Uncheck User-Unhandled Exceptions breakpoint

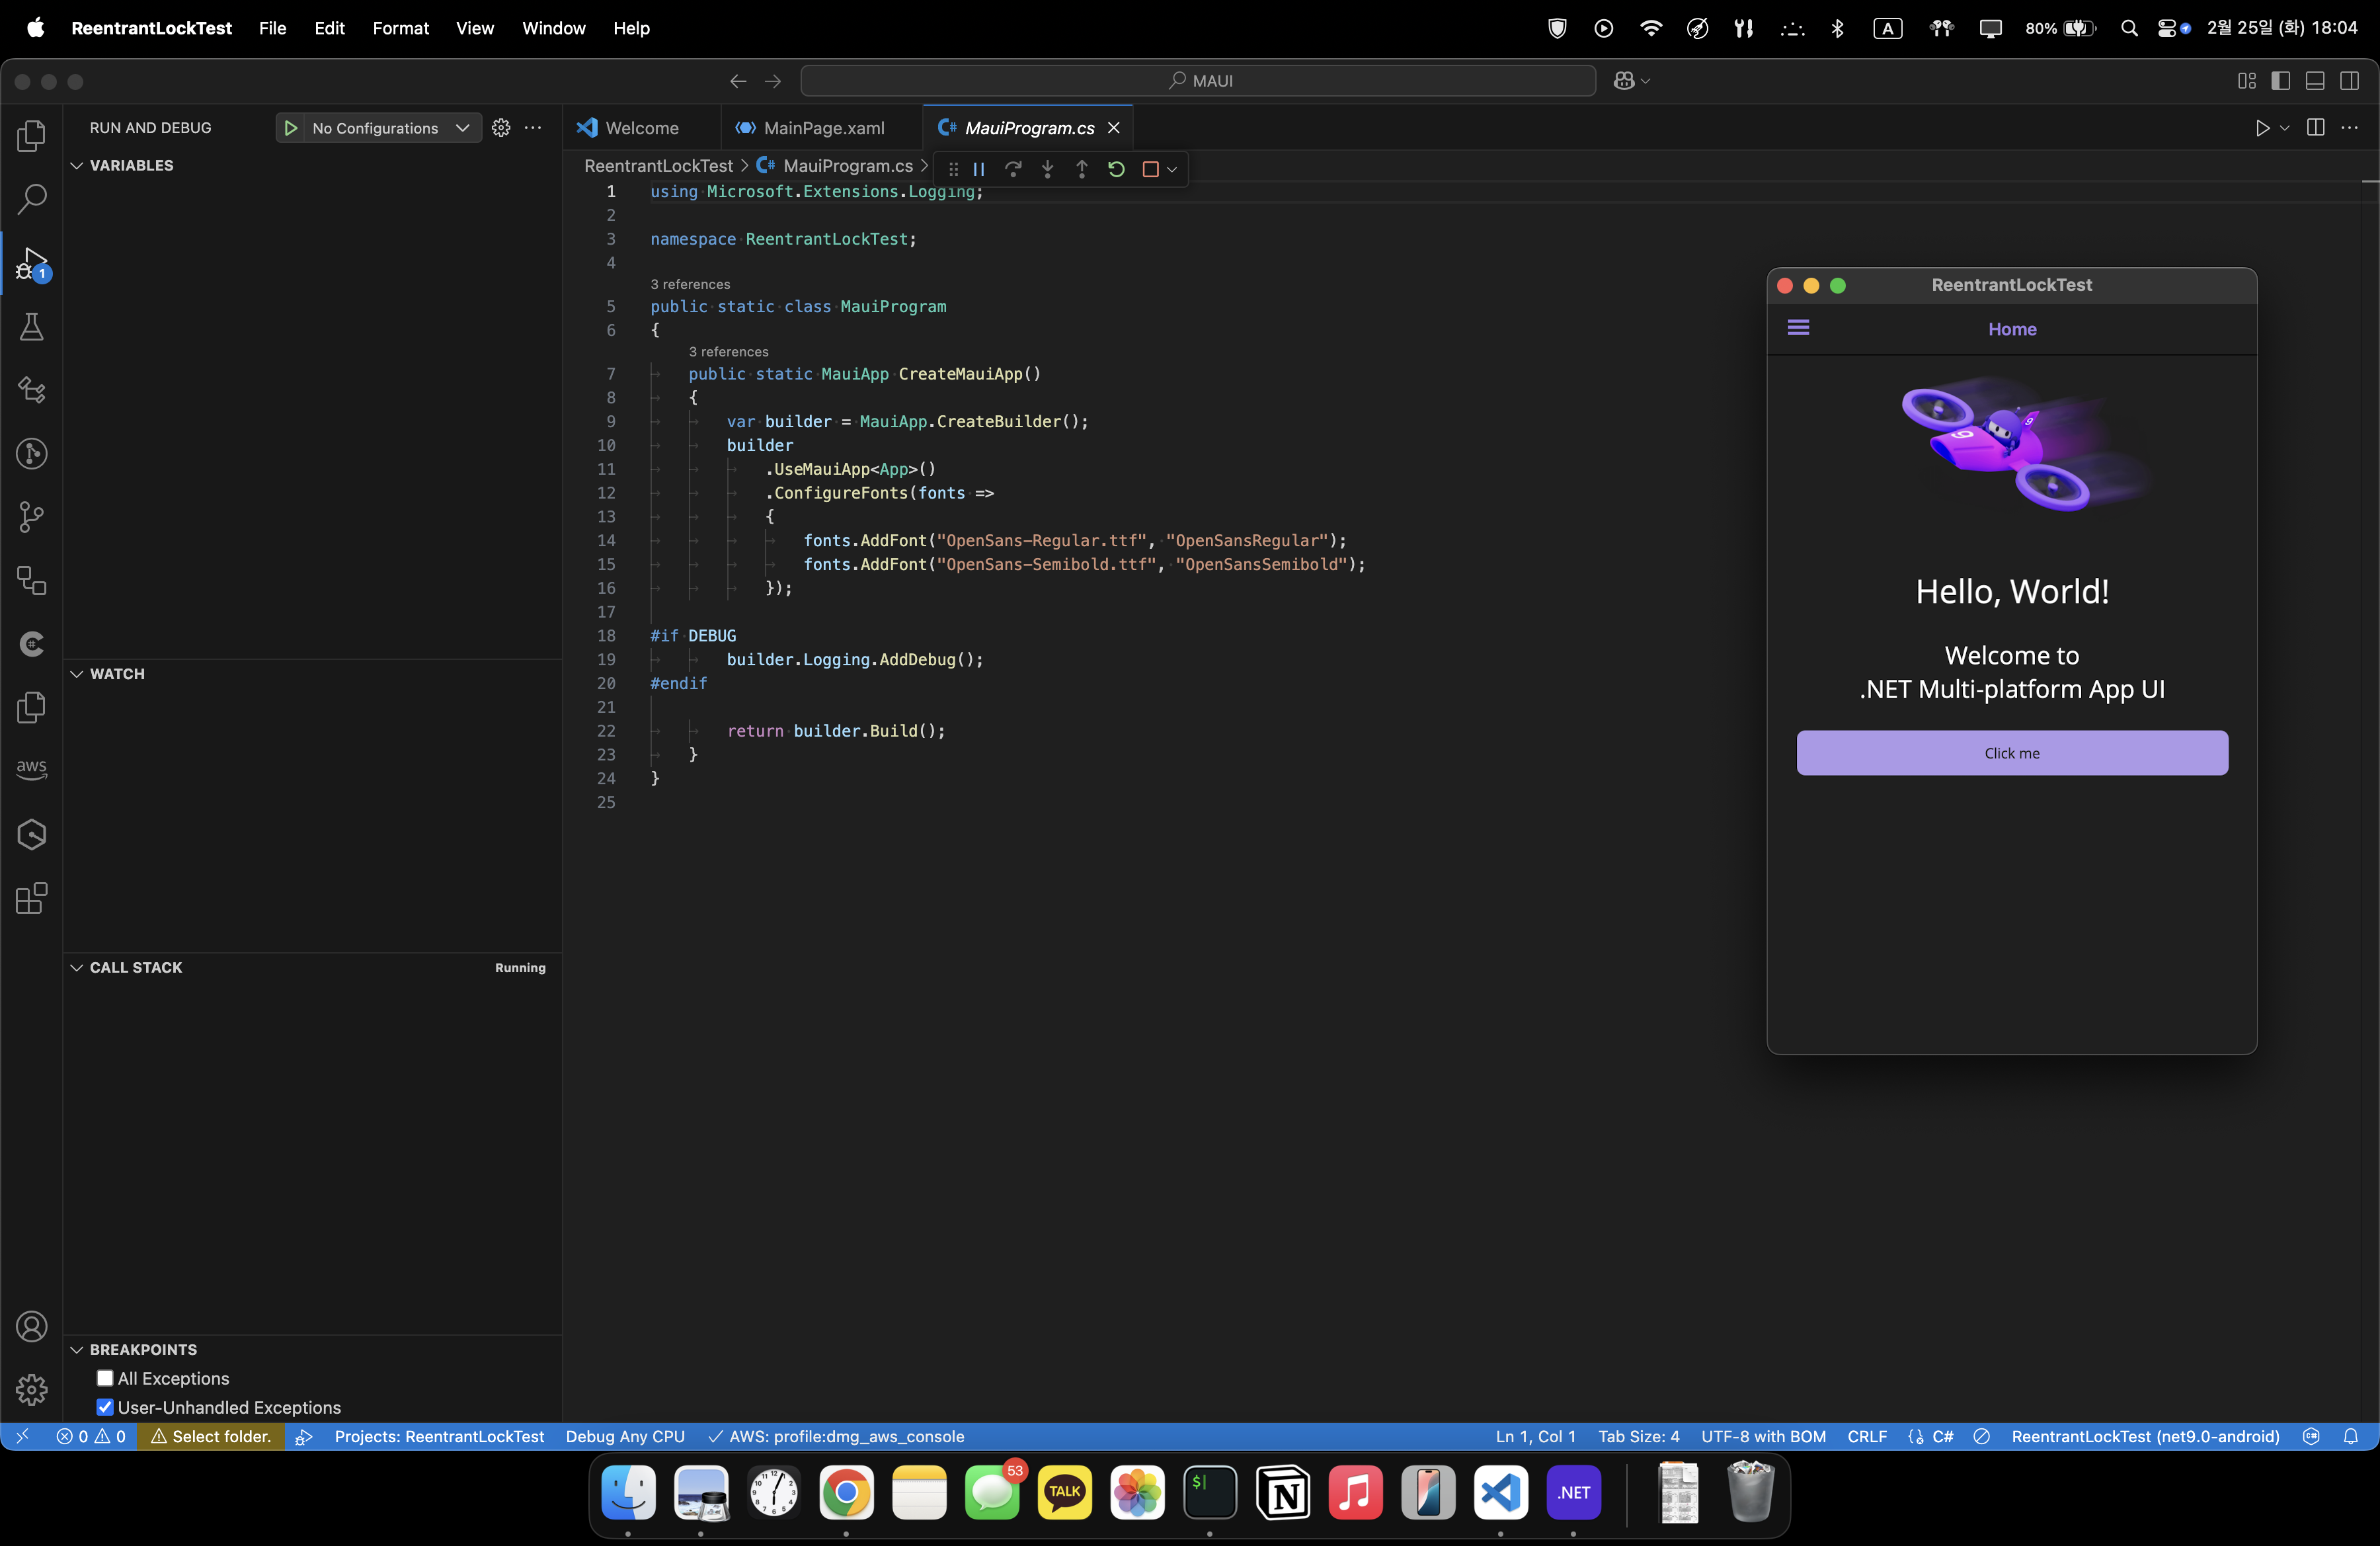click(105, 1407)
